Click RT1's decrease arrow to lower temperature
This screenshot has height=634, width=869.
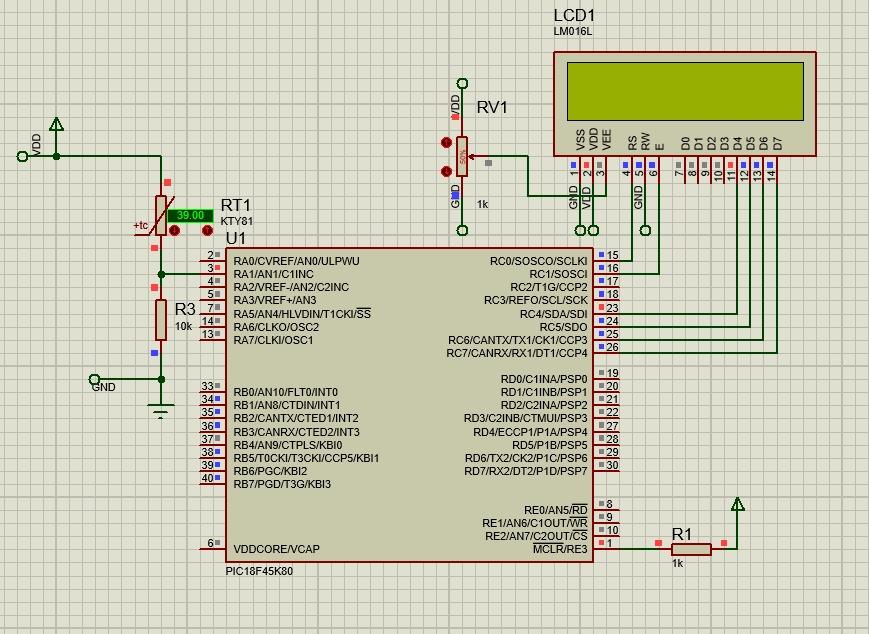tap(174, 229)
